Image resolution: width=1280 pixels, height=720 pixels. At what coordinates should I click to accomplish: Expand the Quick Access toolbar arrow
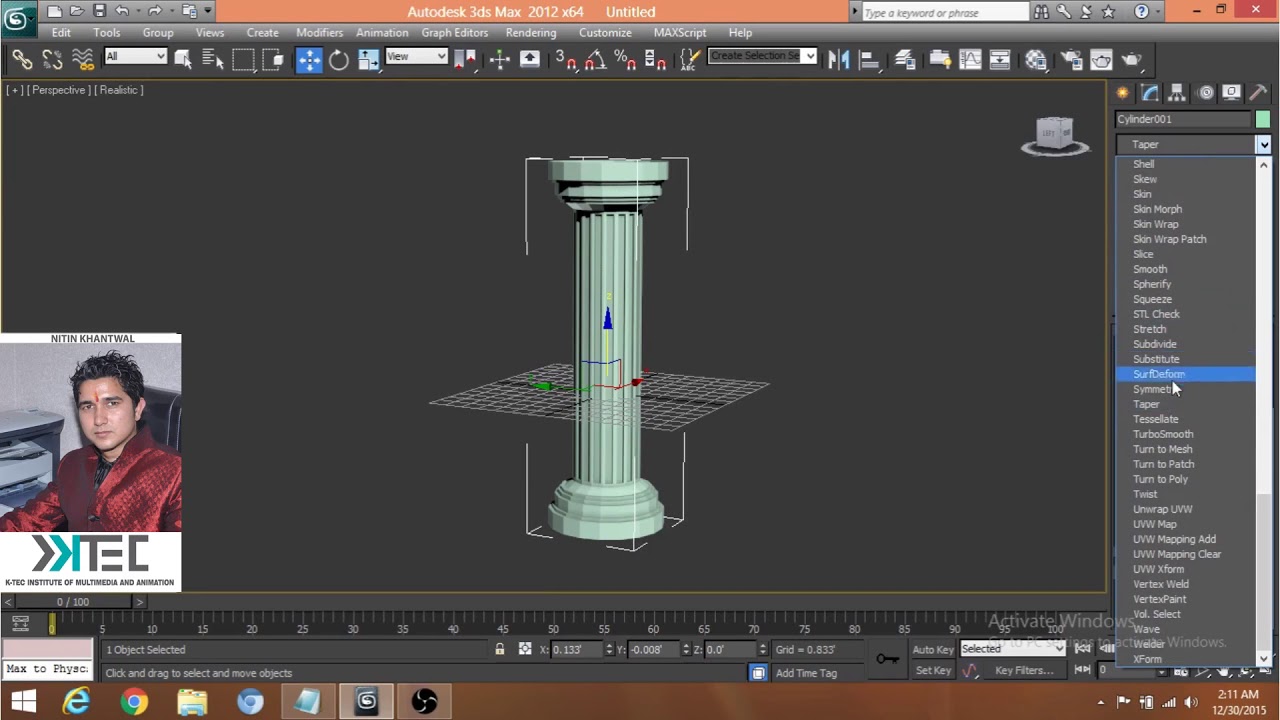point(208,11)
